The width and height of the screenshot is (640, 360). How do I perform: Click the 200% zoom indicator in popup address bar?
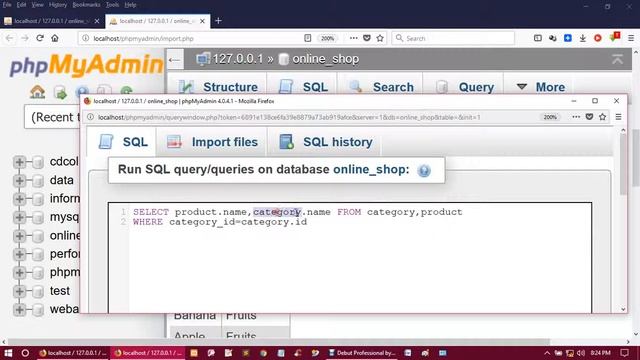pos(550,117)
